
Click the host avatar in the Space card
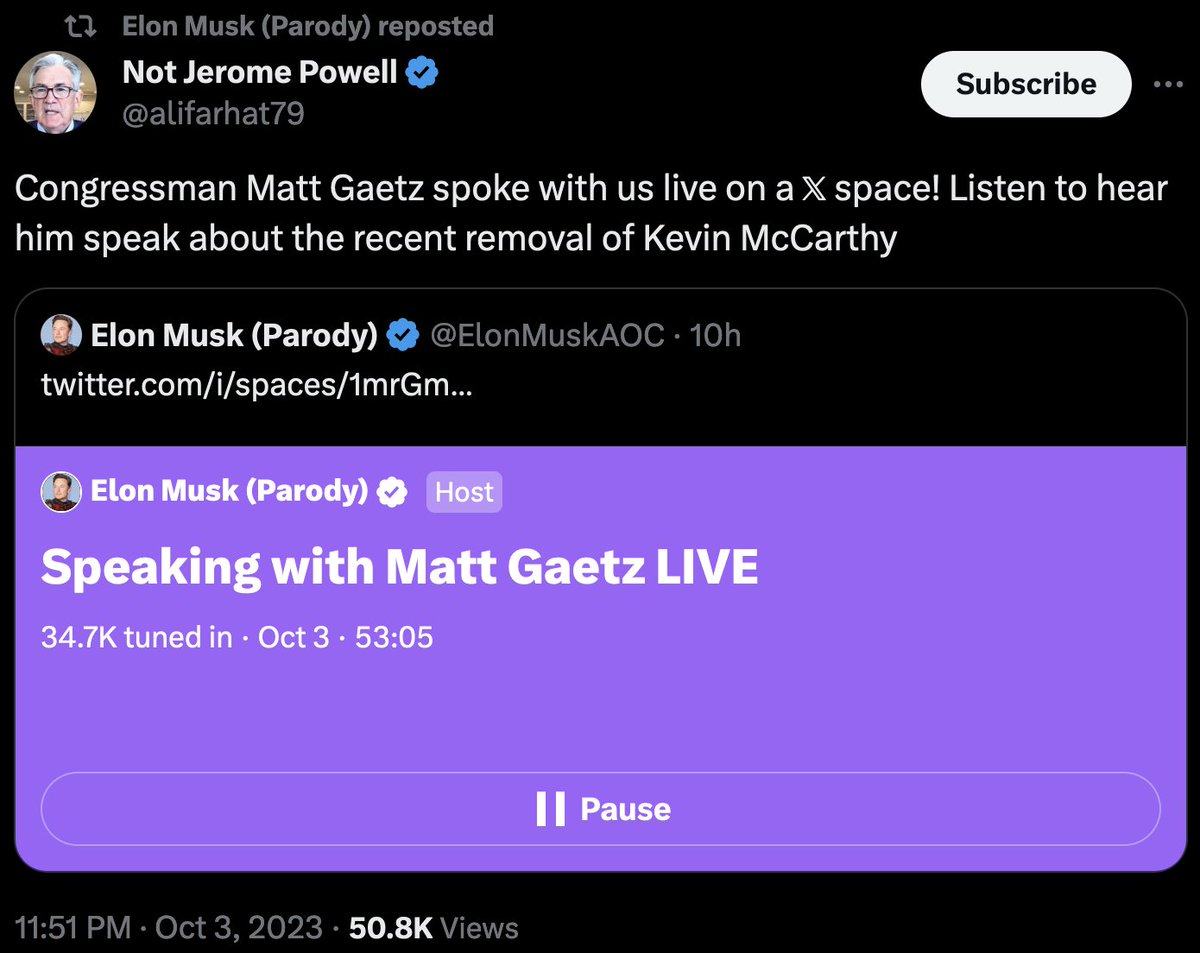click(61, 491)
